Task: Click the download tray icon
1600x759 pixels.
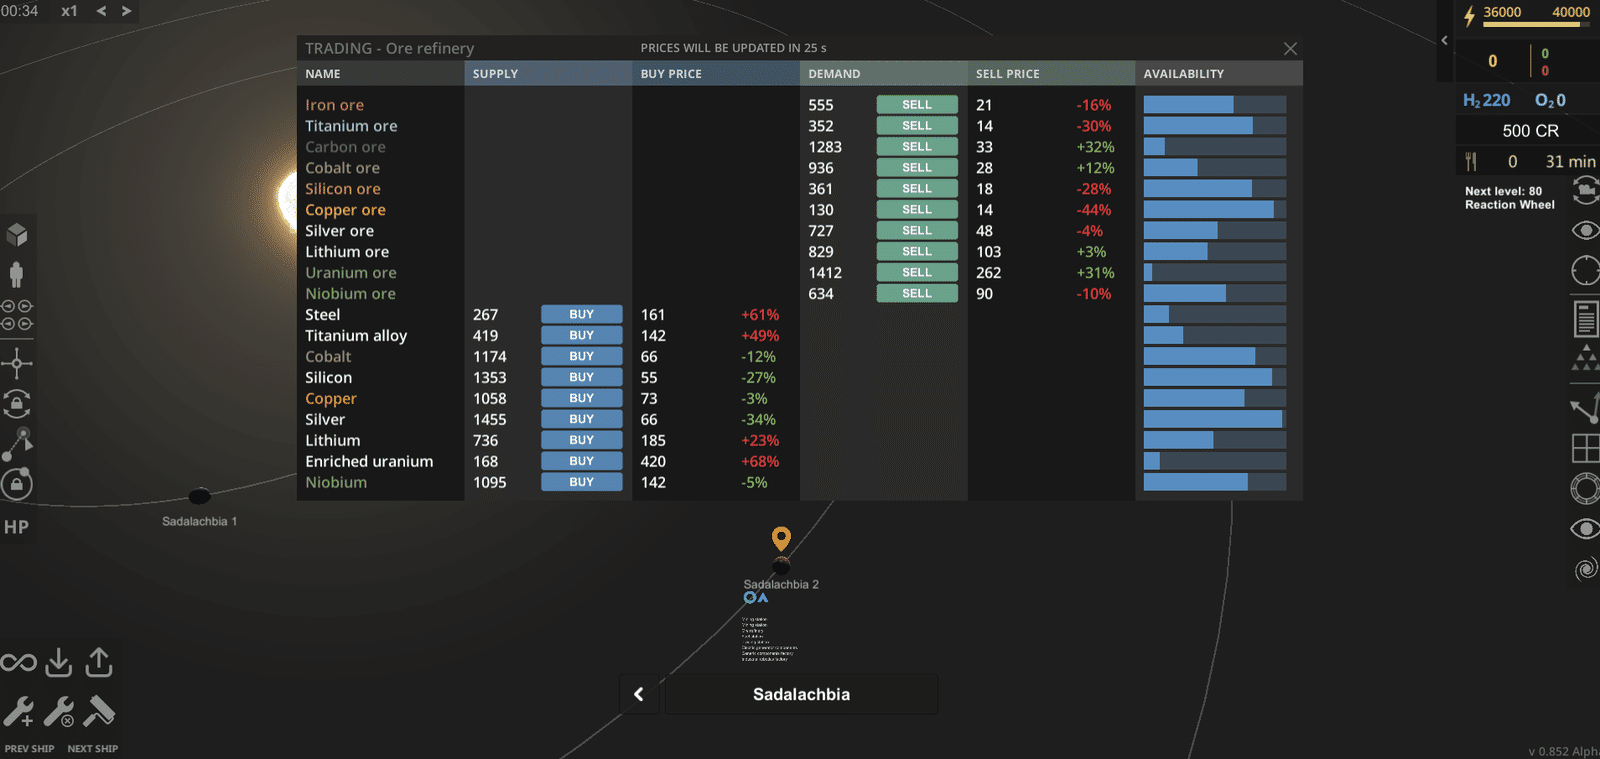Action: point(59,662)
